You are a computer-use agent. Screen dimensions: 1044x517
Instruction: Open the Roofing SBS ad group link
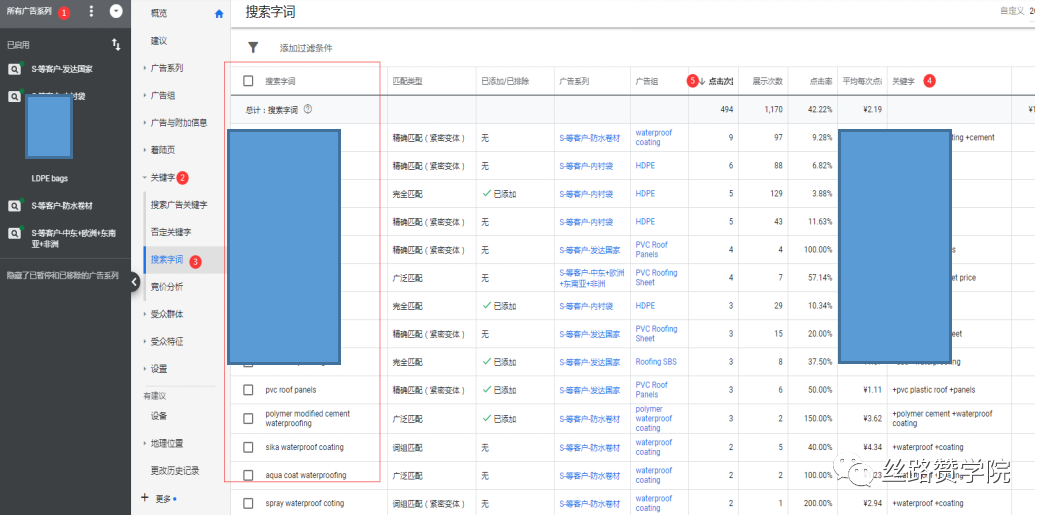pos(656,362)
